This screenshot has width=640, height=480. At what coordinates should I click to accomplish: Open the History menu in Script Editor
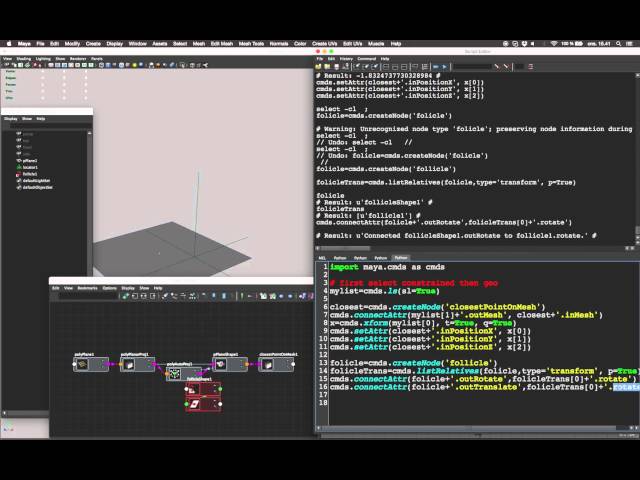pyautogui.click(x=346, y=59)
